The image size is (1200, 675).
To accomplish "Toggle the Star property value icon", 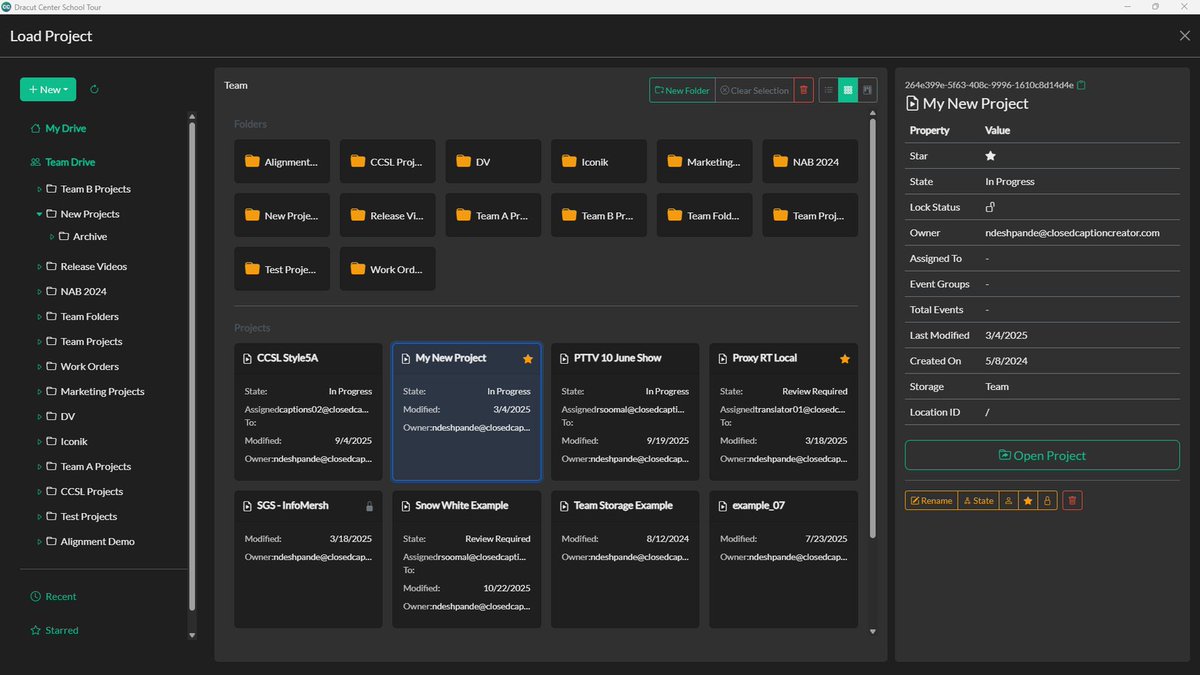I will 991,156.
